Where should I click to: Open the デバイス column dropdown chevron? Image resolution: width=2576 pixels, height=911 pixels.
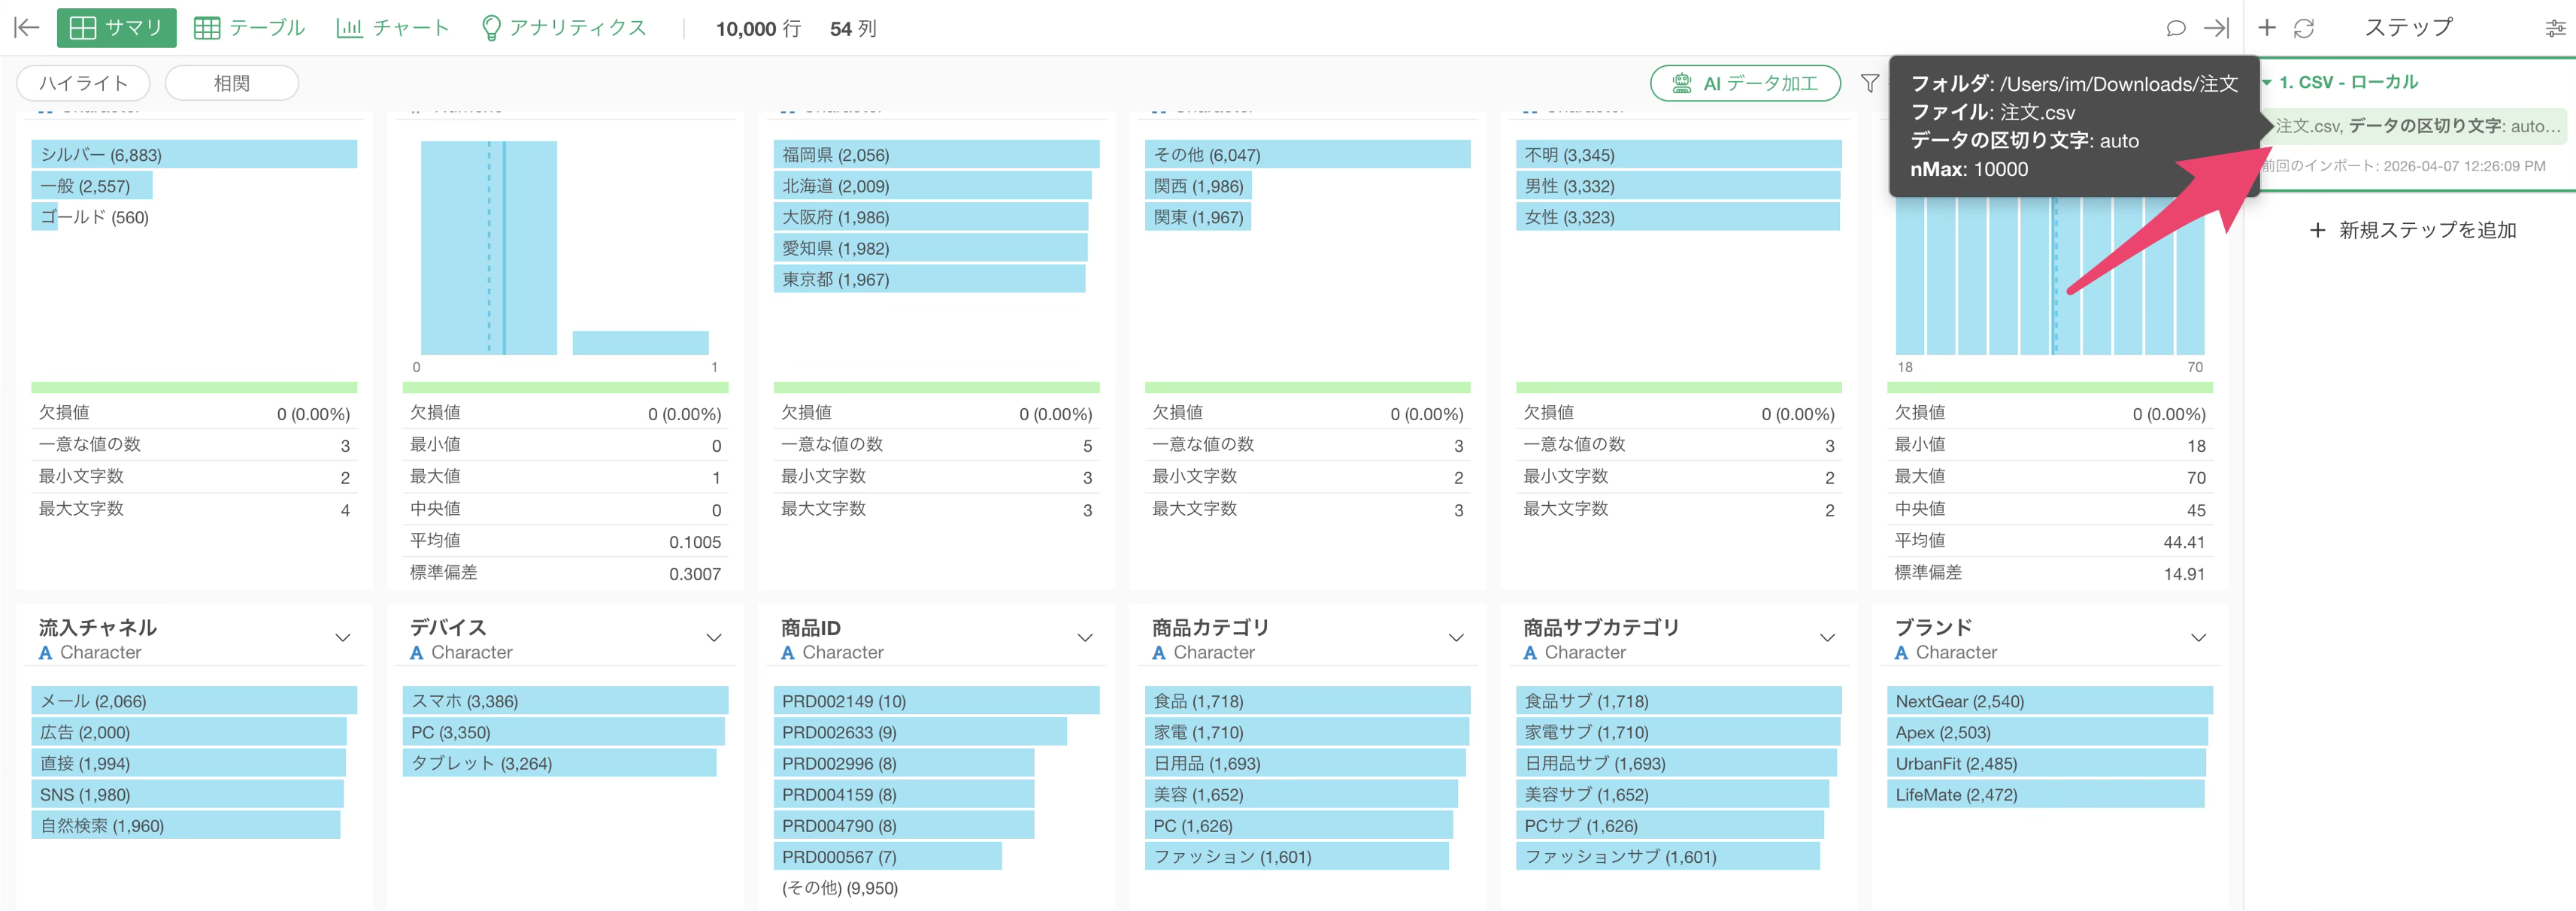coord(714,638)
